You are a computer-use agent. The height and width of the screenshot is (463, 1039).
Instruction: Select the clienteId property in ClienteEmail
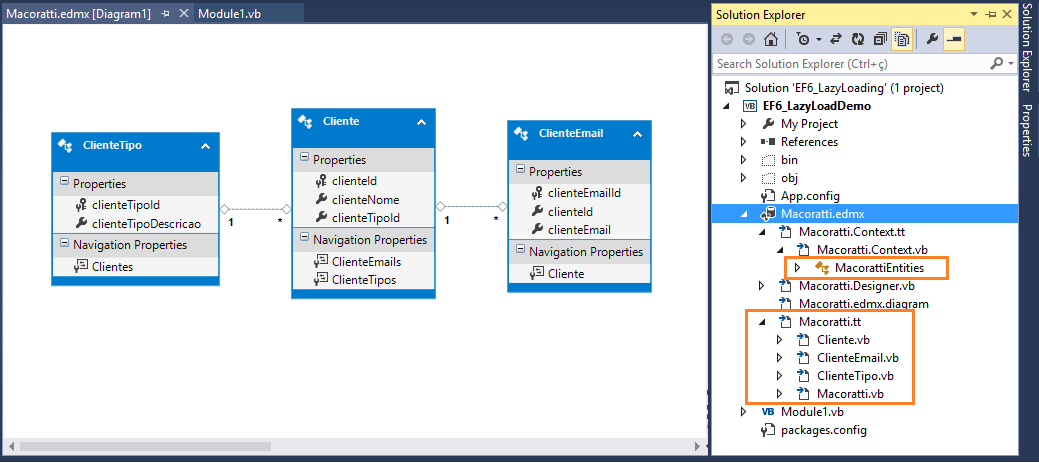[x=570, y=212]
